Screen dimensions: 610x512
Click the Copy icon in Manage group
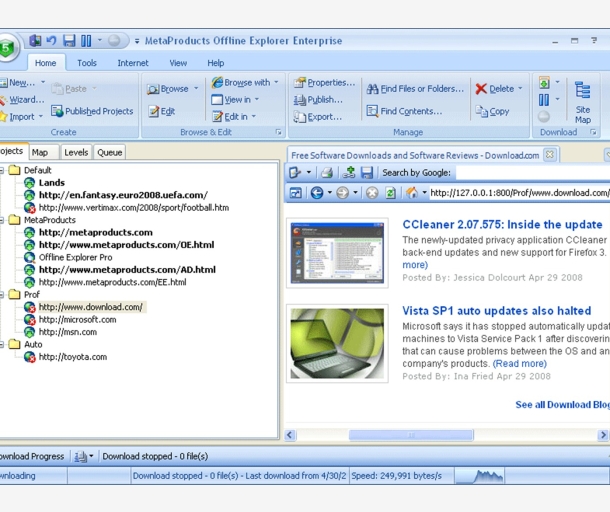pyautogui.click(x=481, y=112)
